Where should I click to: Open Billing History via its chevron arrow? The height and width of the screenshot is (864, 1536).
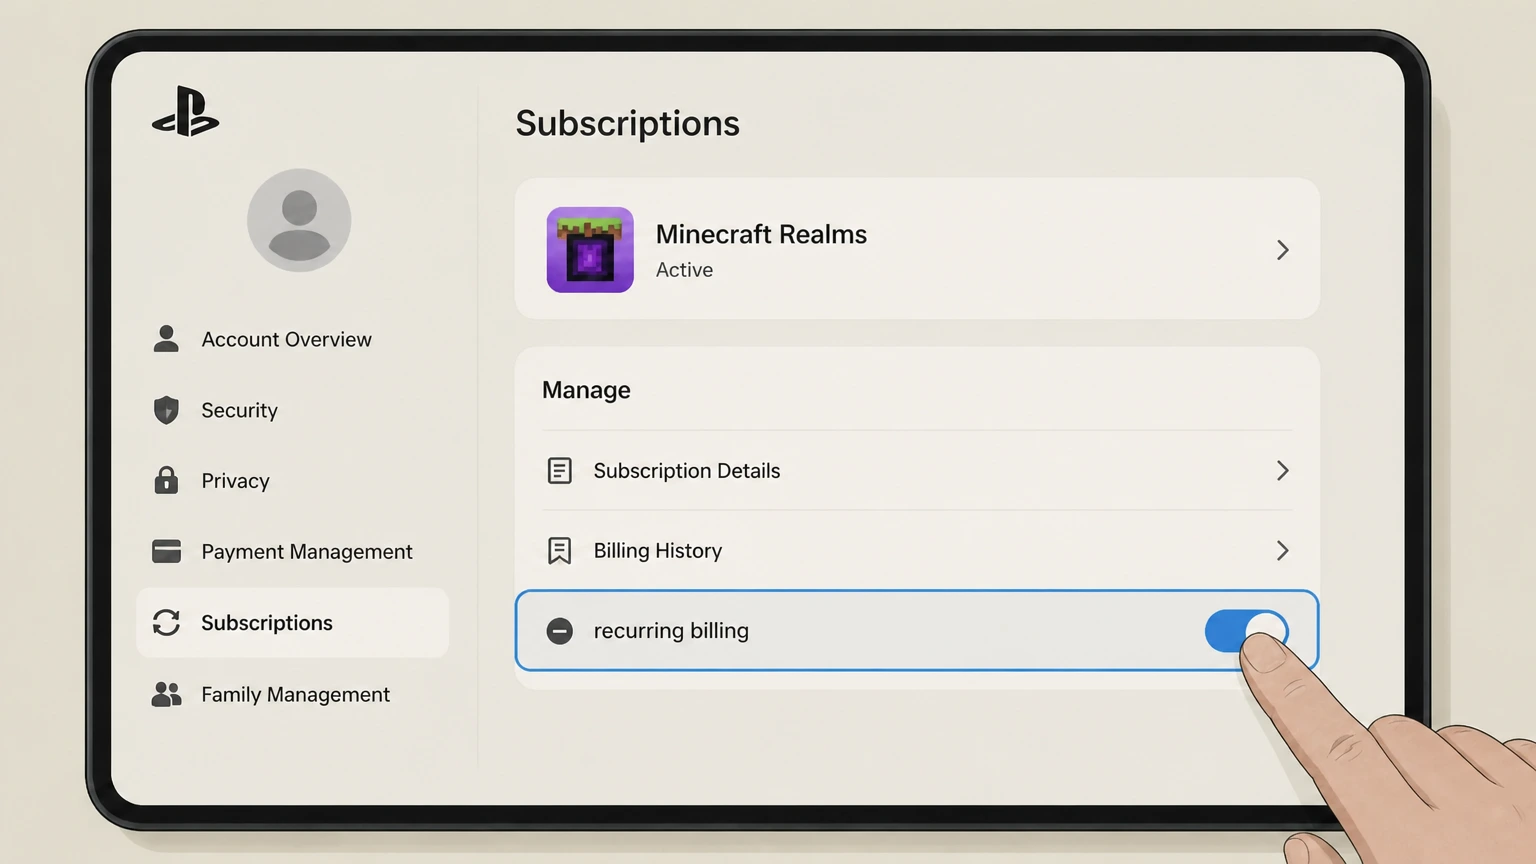click(x=1283, y=550)
